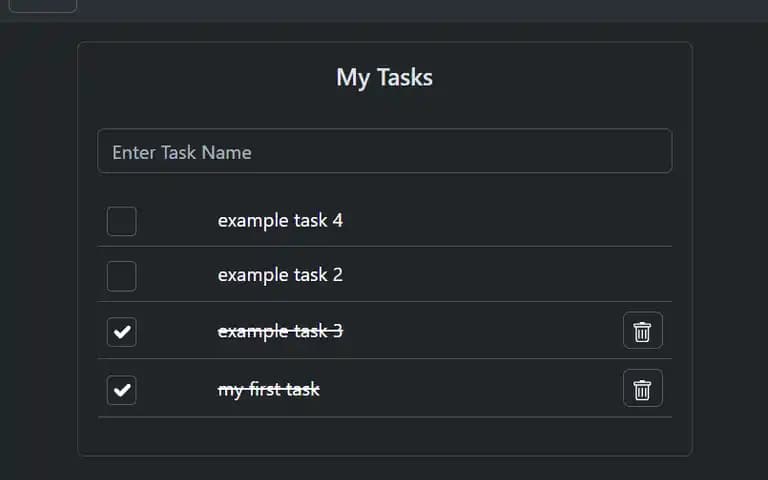This screenshot has width=768, height=480.
Task: Mark example task 2 as completed
Action: [x=121, y=276]
